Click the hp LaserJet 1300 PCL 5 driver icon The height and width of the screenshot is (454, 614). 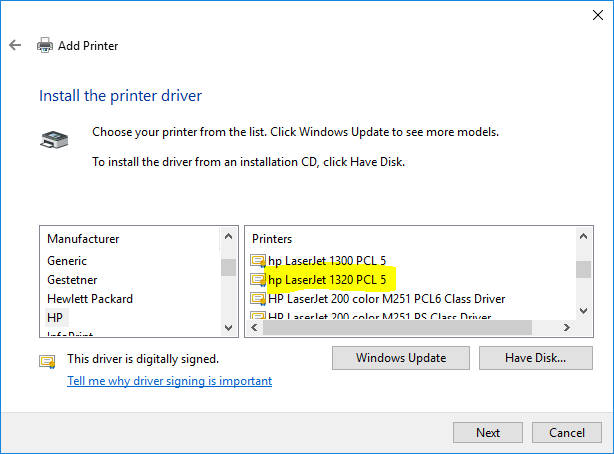[x=258, y=261]
